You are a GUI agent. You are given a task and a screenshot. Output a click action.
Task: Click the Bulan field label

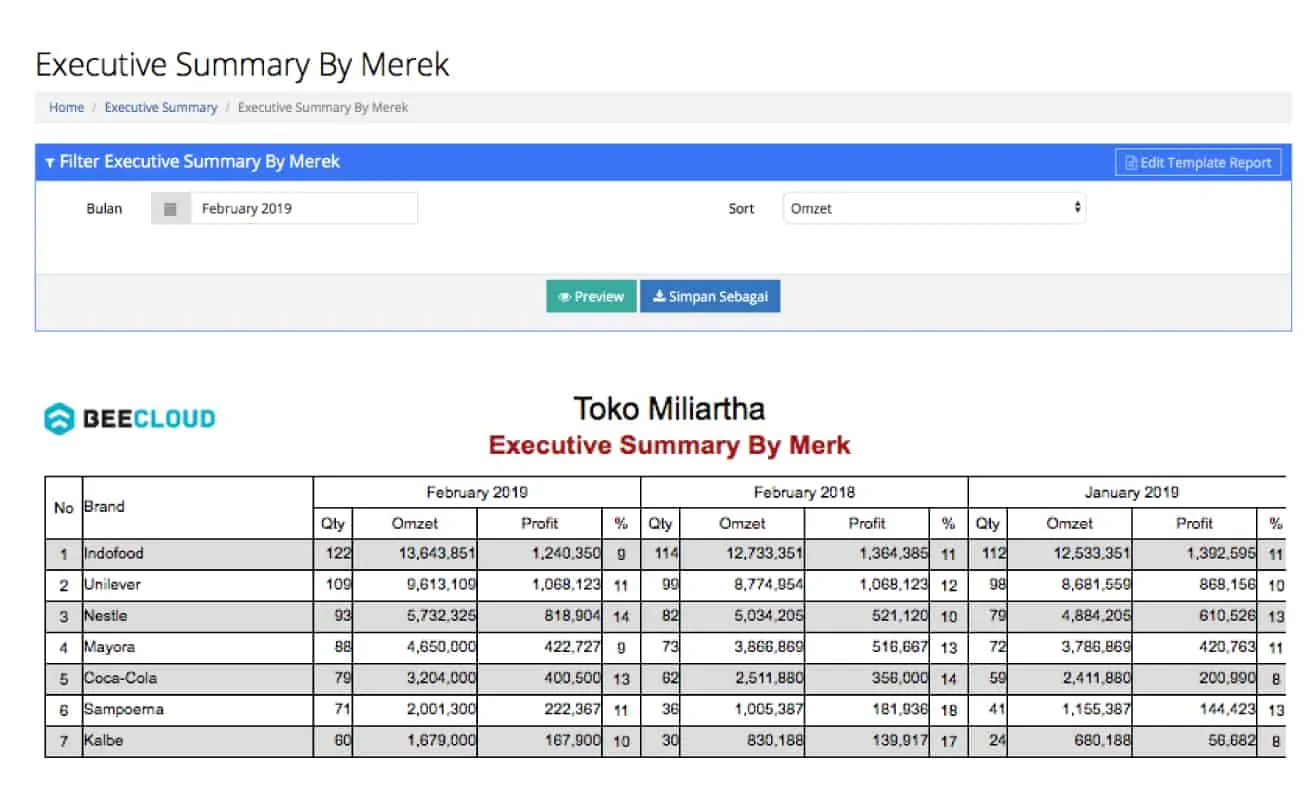click(x=104, y=209)
